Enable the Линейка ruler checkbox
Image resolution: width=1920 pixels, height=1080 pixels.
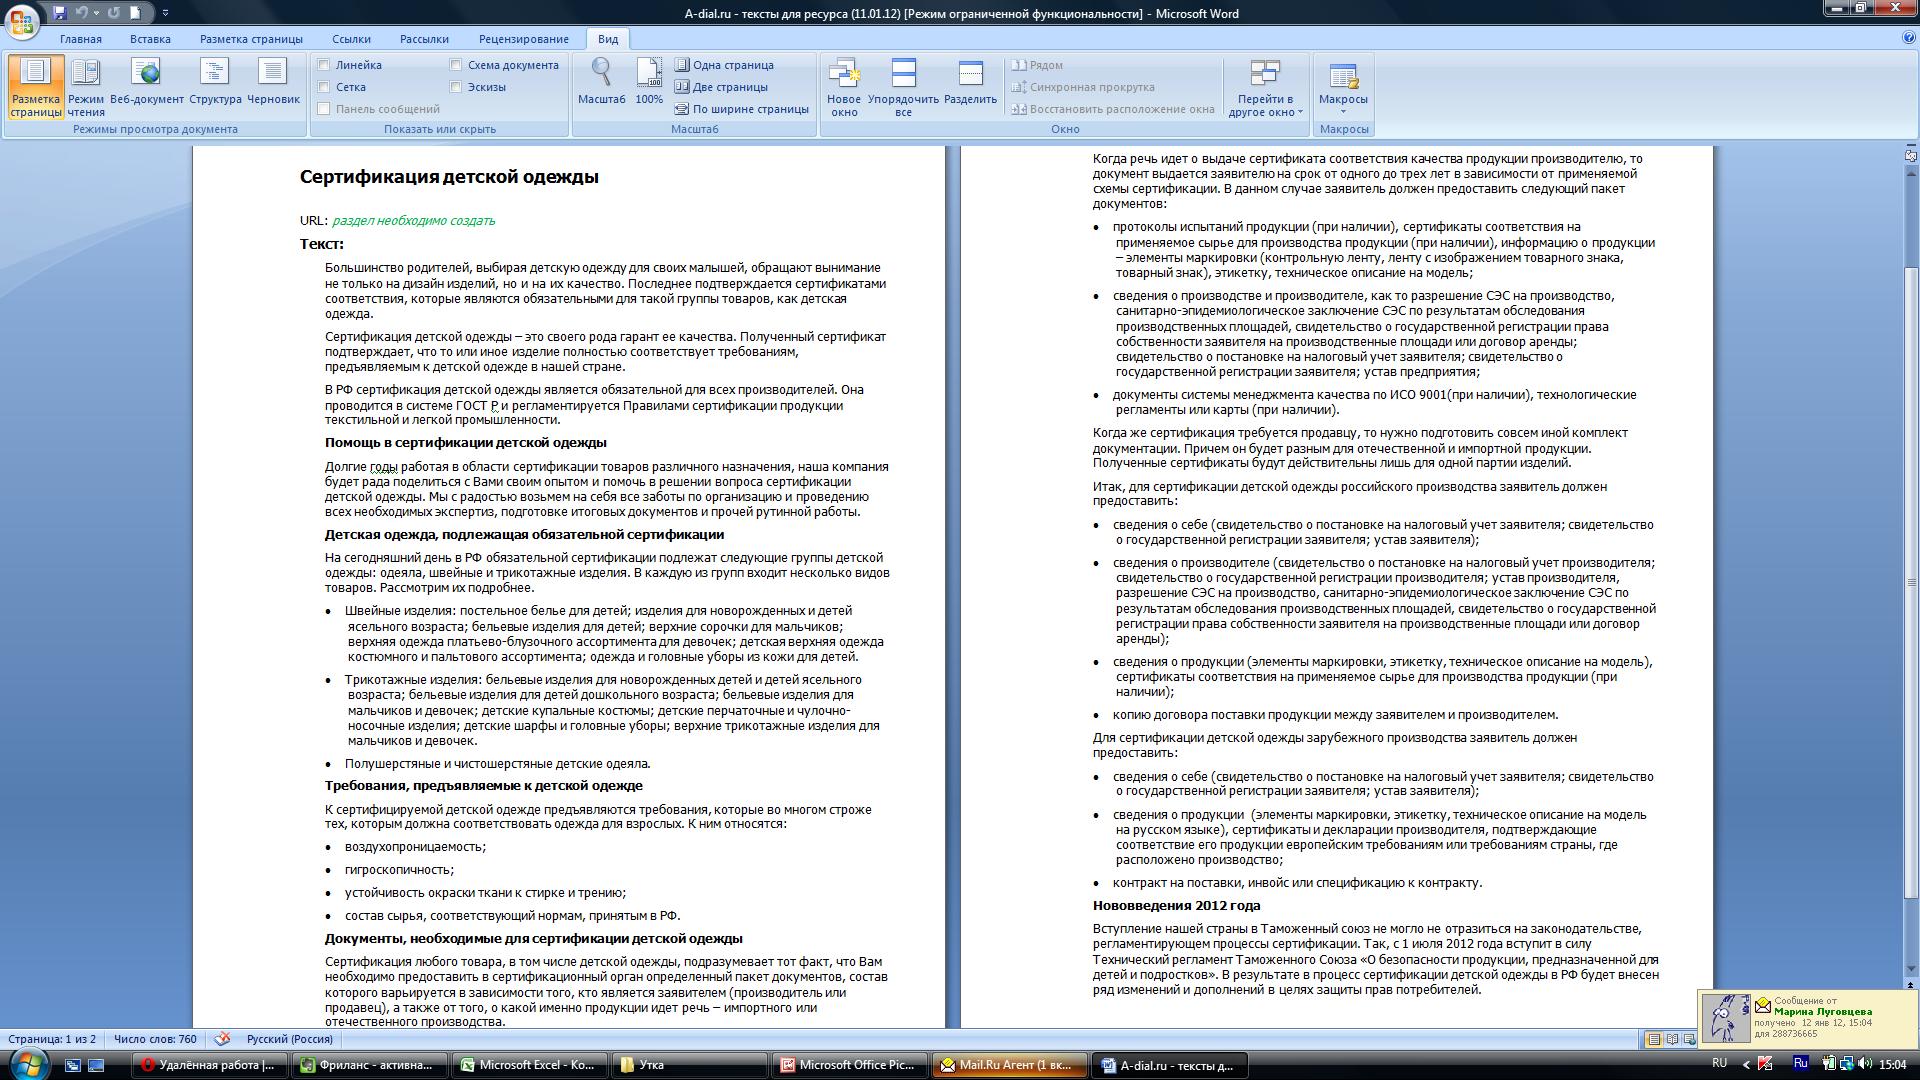324,65
